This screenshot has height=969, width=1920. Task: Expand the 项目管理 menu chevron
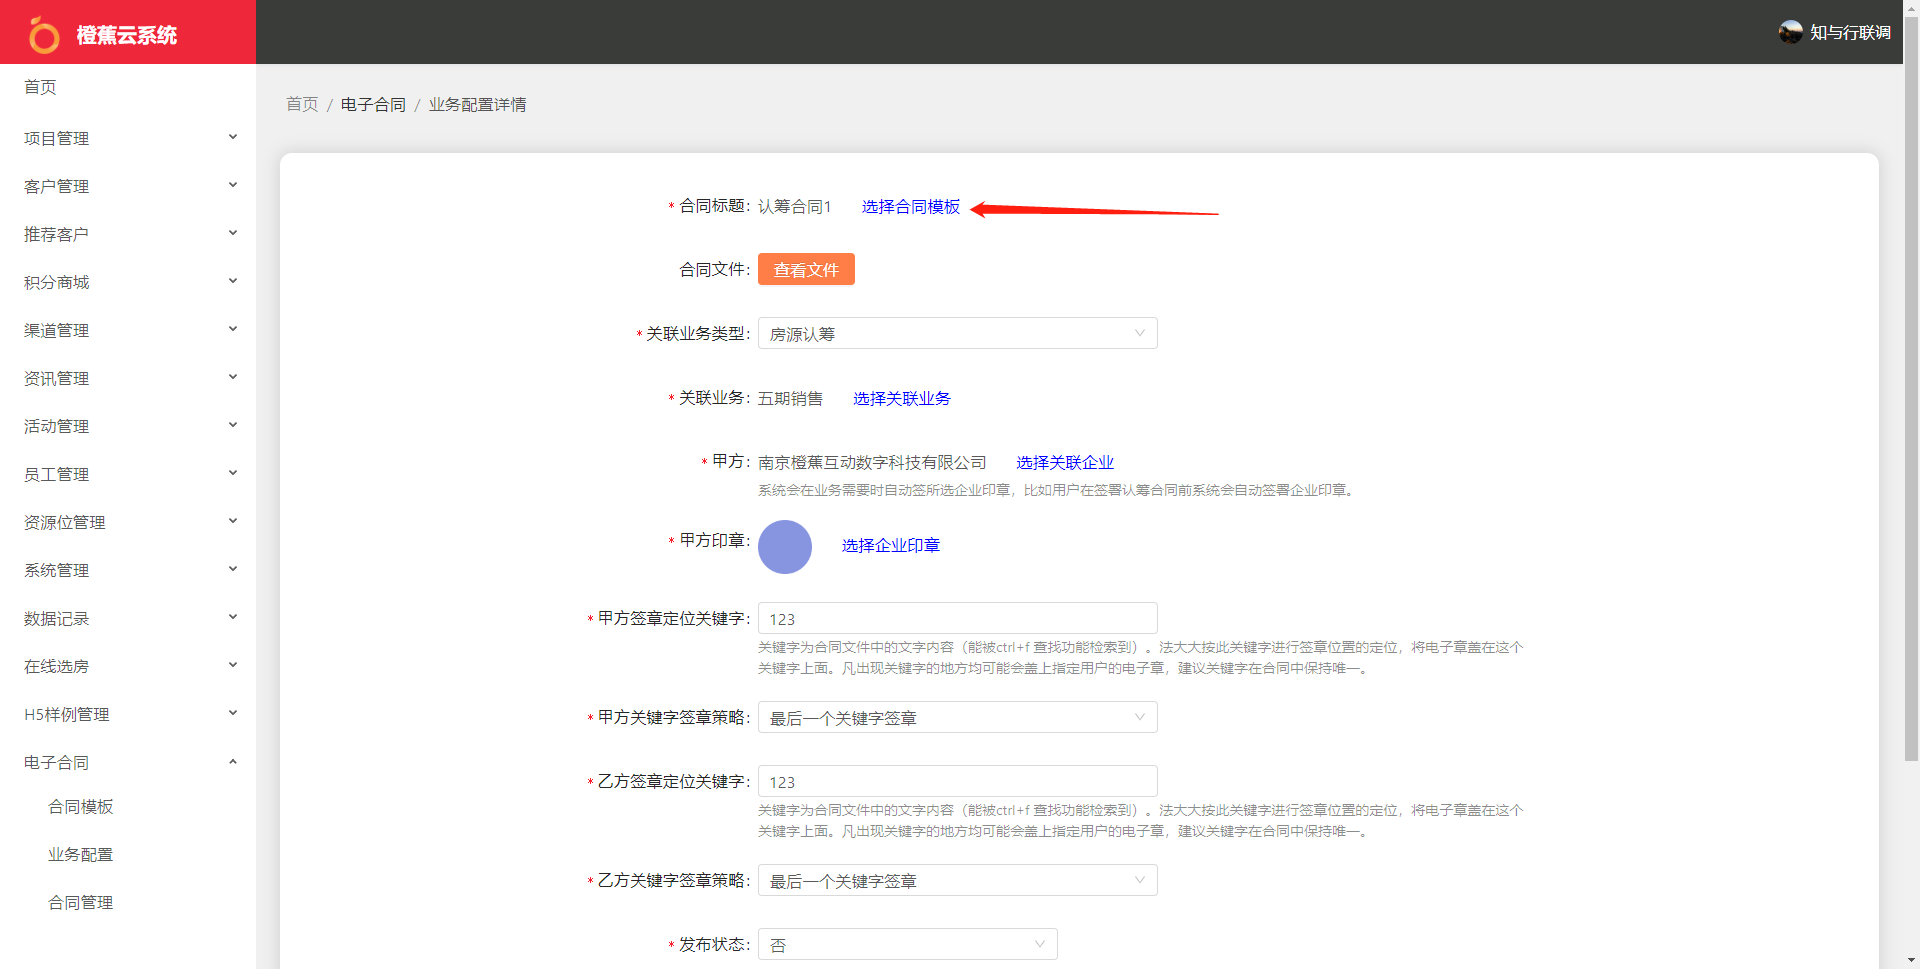click(233, 137)
